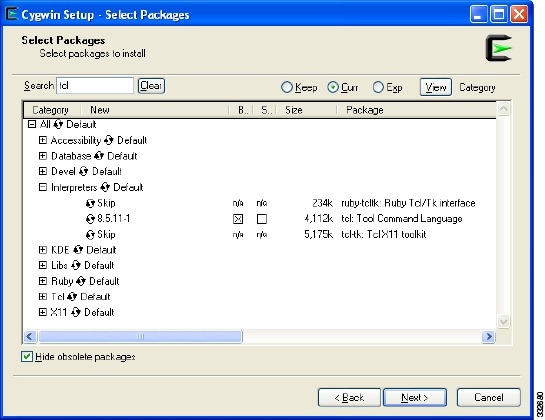Maximize the Cygwin Setup window
545x420 pixels.
499,15
